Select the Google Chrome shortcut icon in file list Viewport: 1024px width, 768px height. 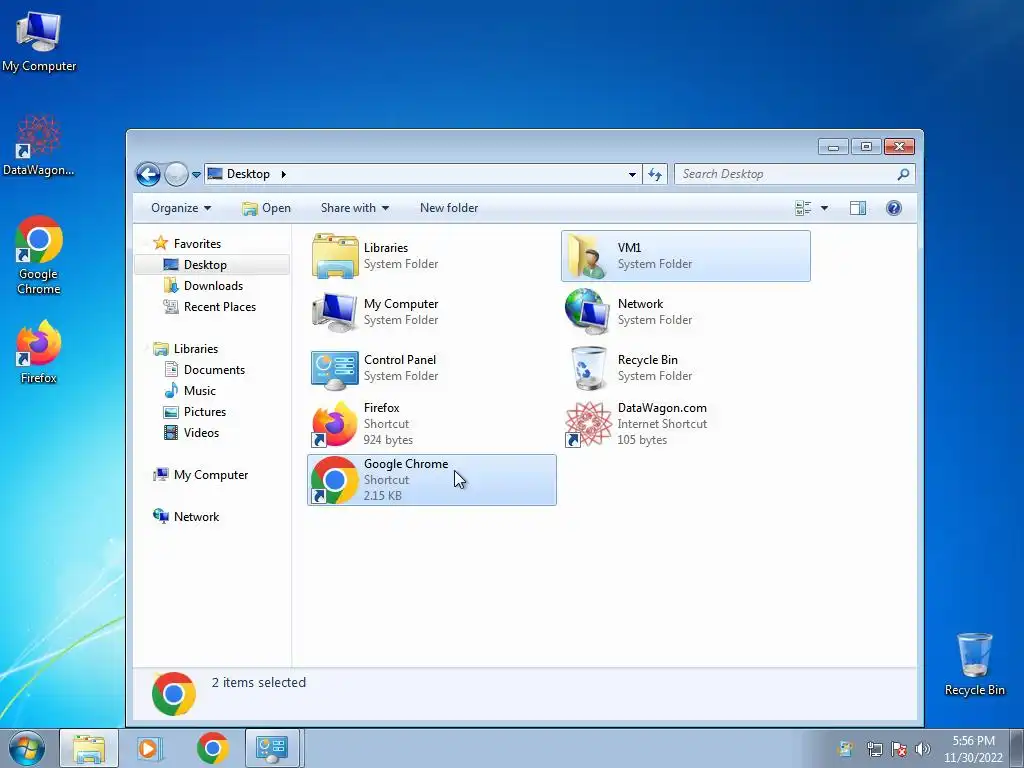334,480
